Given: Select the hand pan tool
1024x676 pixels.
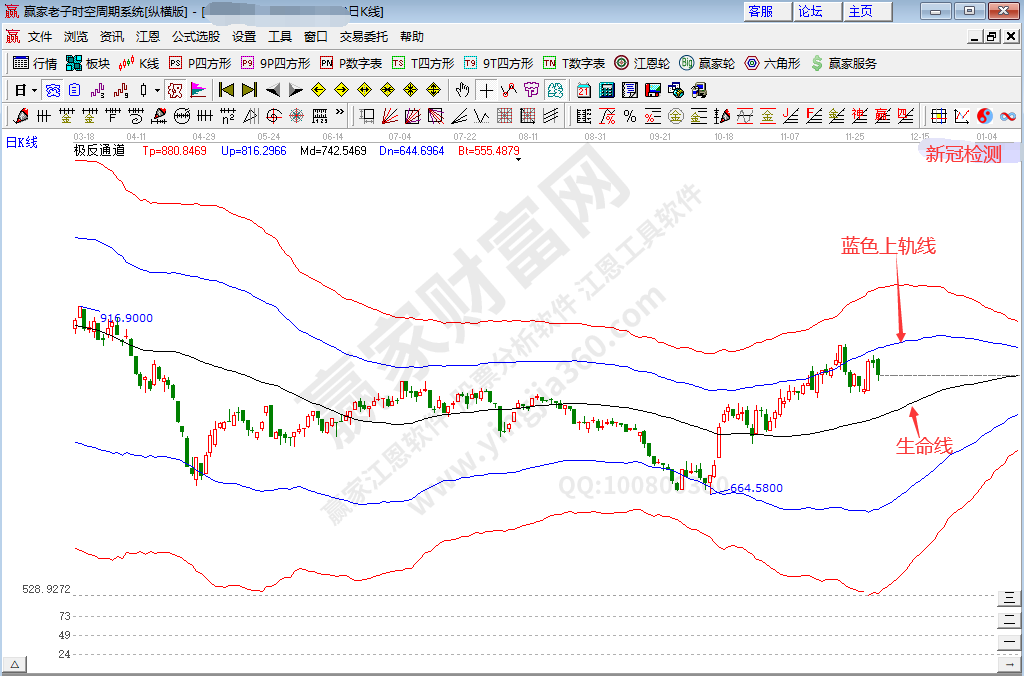Looking at the screenshot, I should point(462,90).
